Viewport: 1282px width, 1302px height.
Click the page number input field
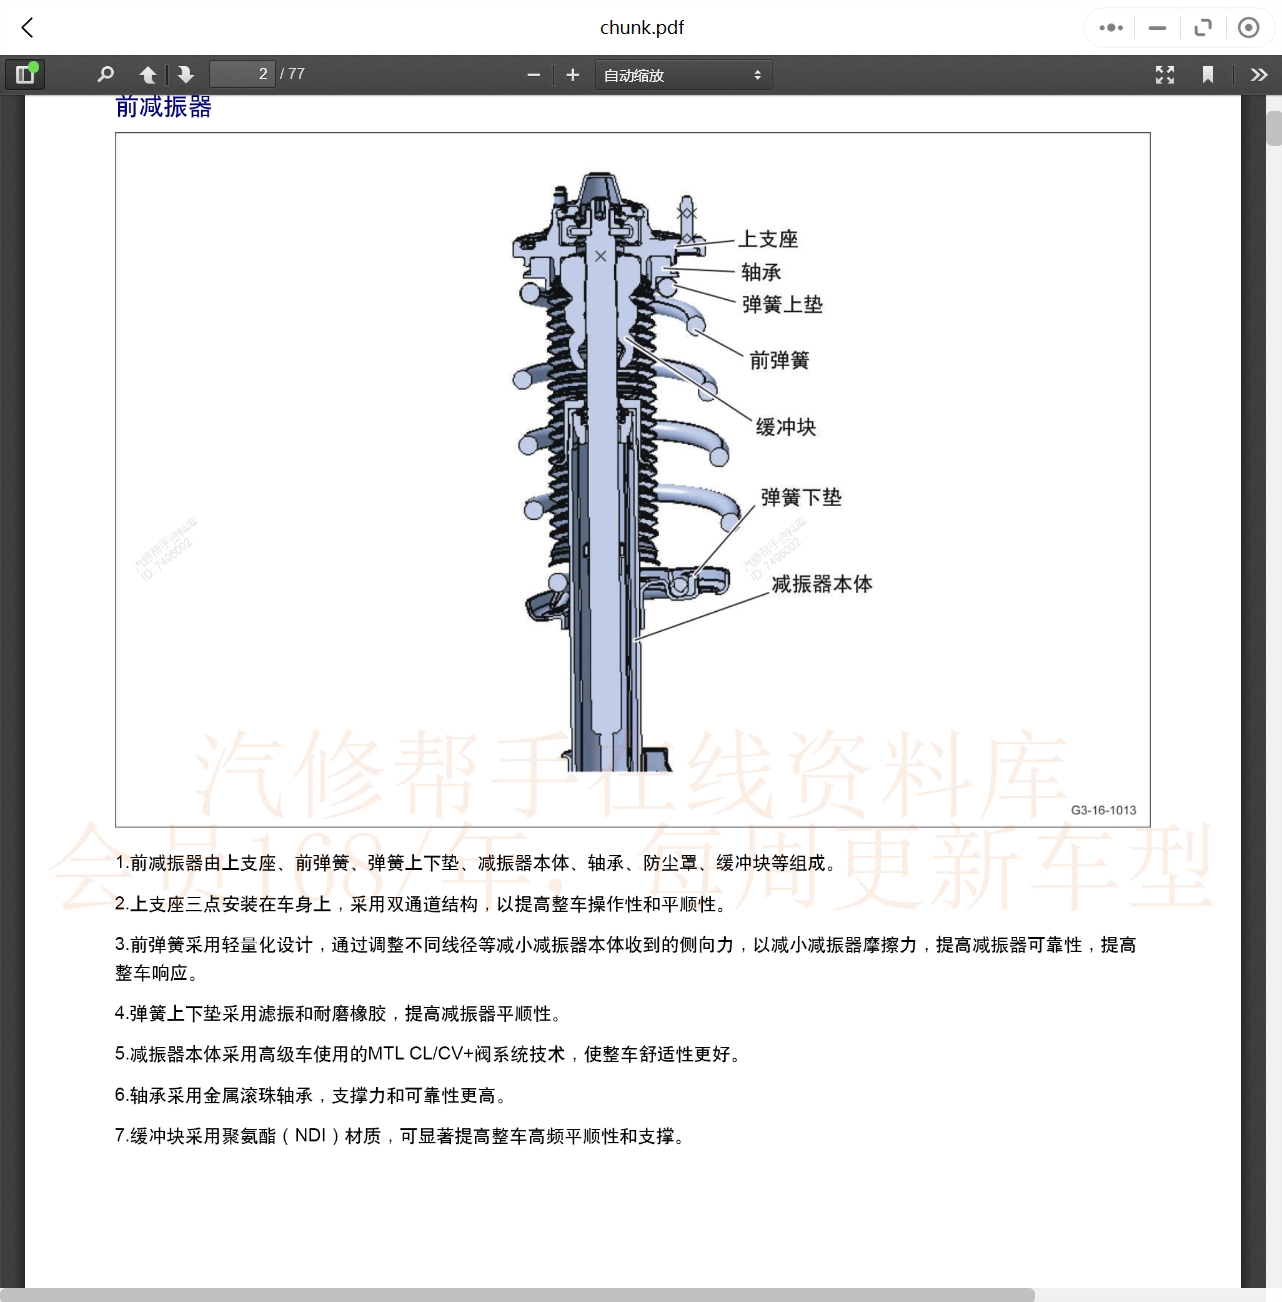click(x=241, y=74)
